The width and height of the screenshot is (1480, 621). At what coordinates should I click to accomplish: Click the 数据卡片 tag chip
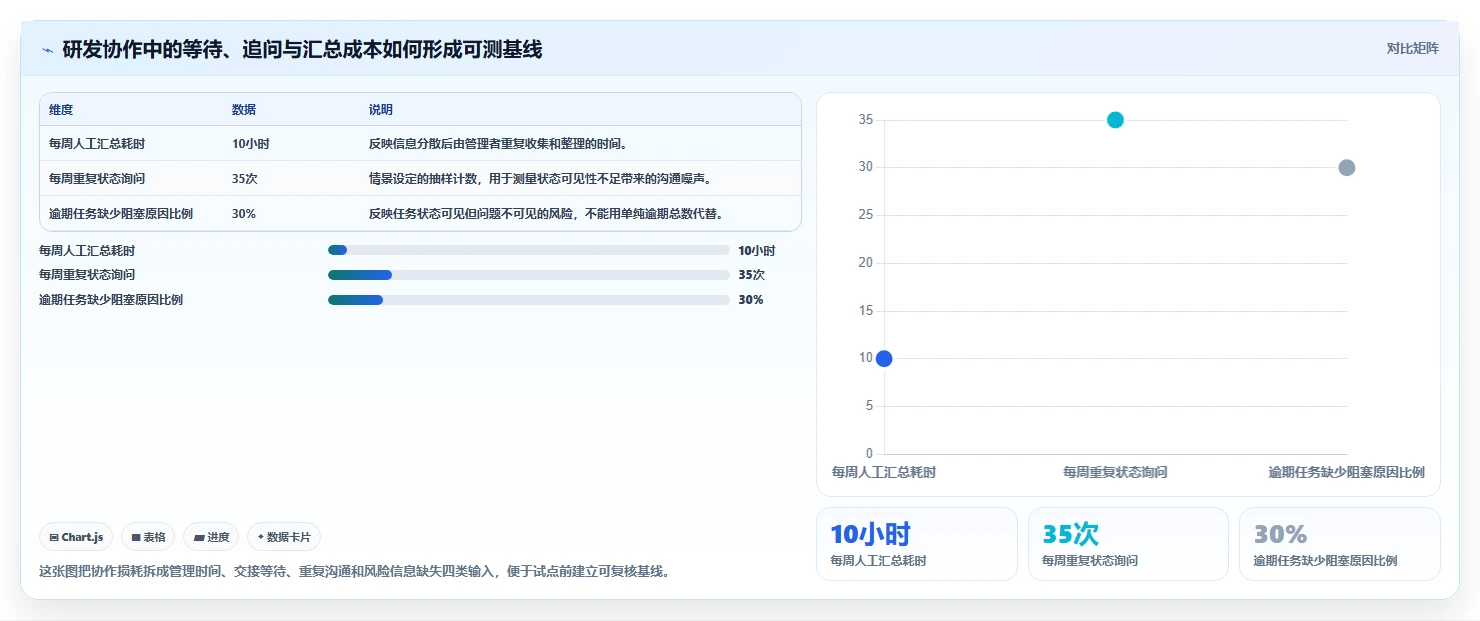(x=284, y=537)
